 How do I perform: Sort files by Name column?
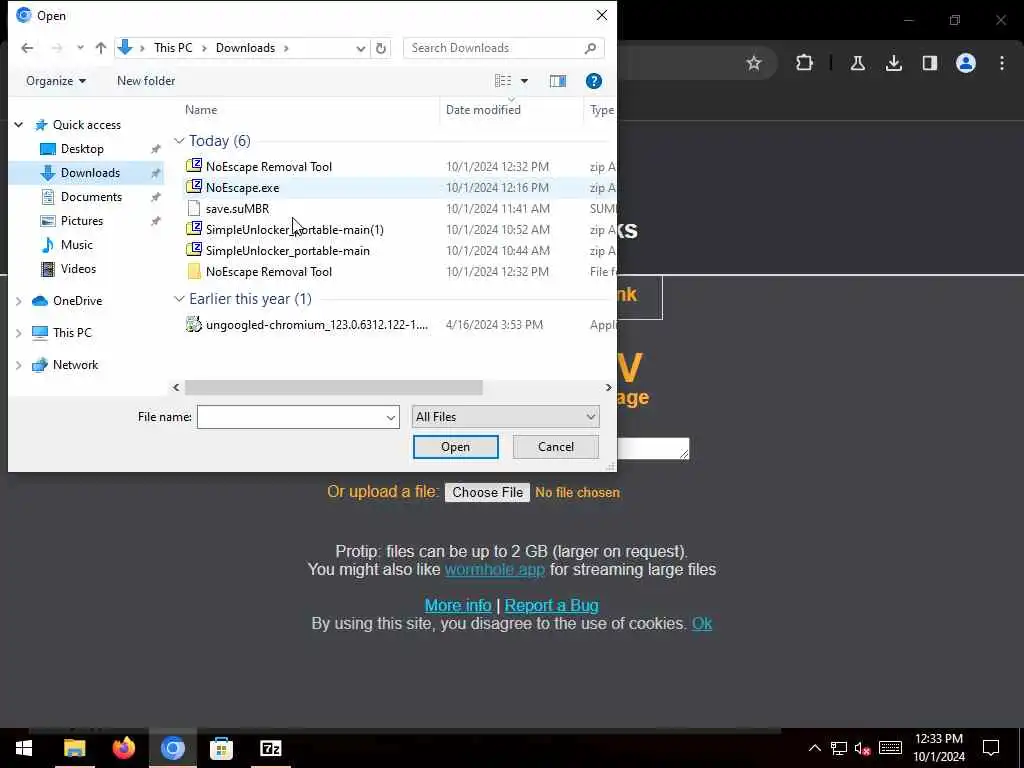tap(200, 110)
